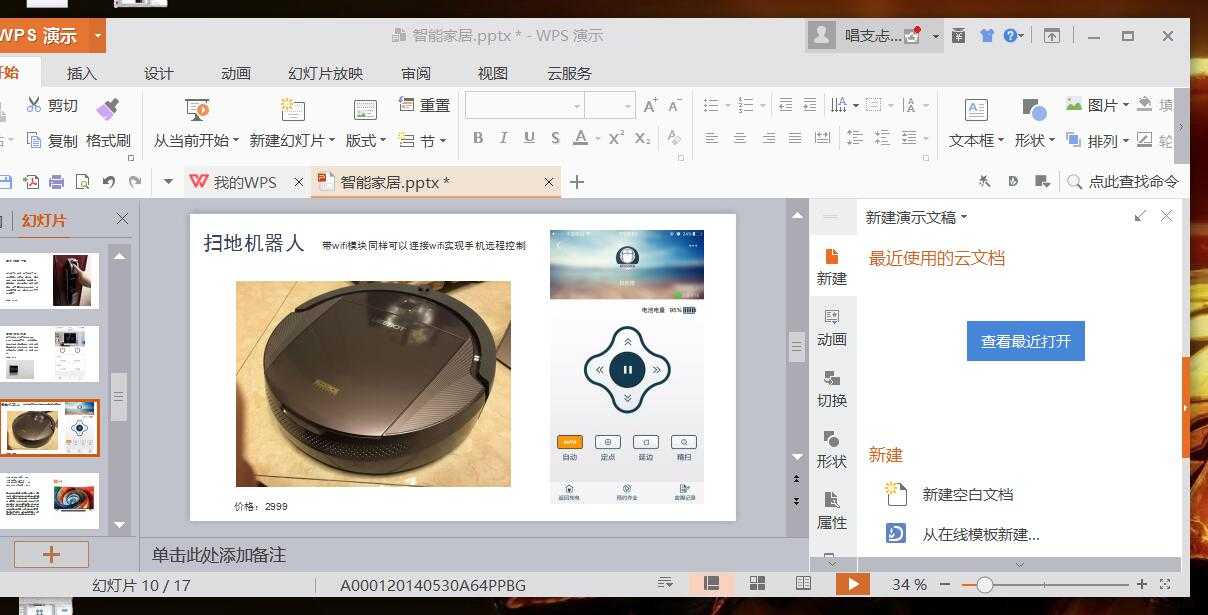Viewport: 1208px width, 615px height.
Task: Open the 插入 ribbon tab
Action: (x=82, y=73)
